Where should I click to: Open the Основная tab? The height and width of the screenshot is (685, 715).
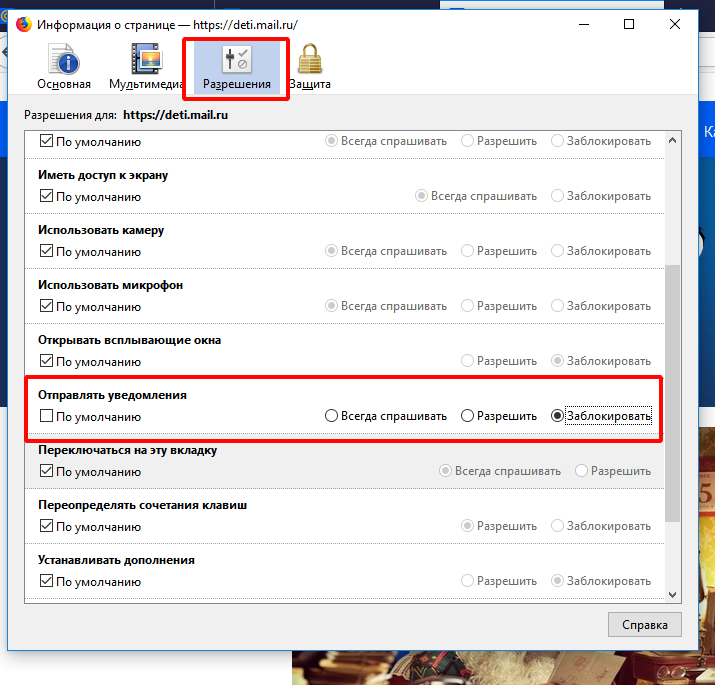click(64, 67)
